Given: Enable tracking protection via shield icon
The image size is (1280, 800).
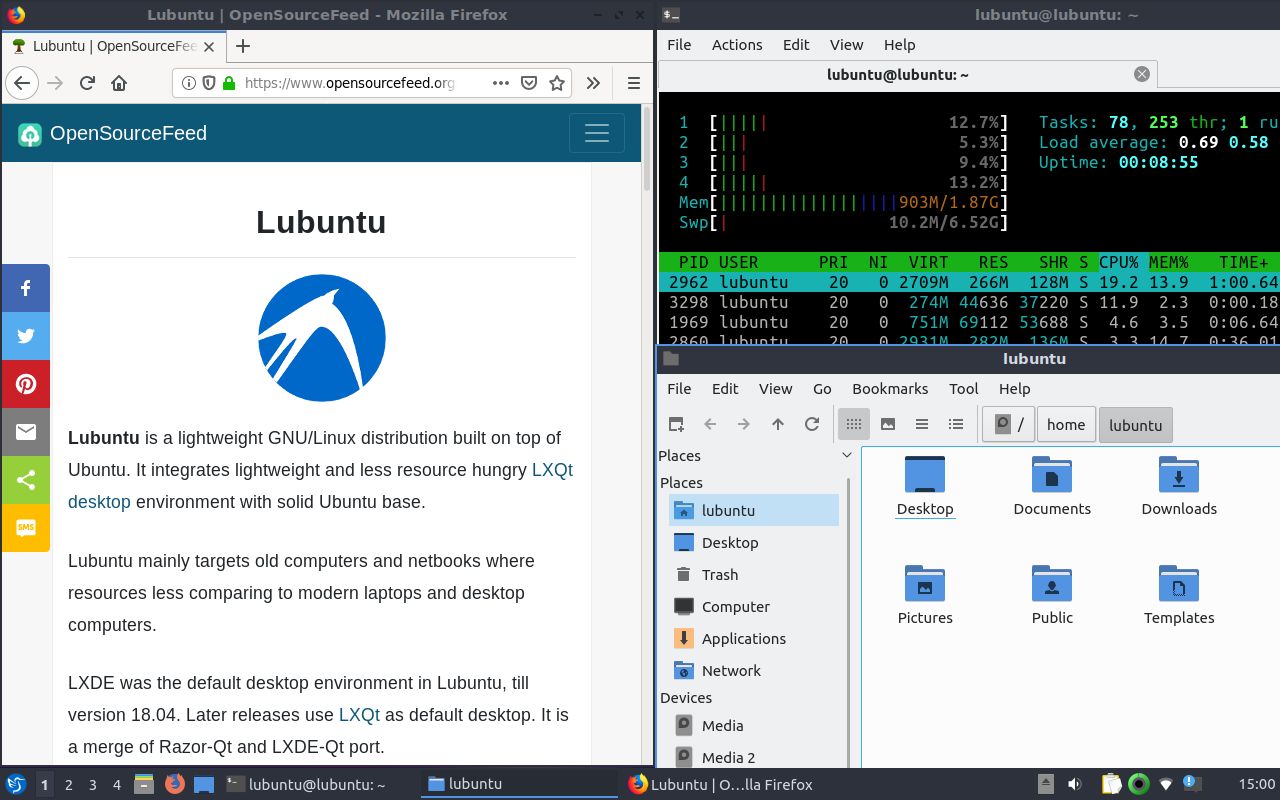Looking at the screenshot, I should tap(209, 83).
